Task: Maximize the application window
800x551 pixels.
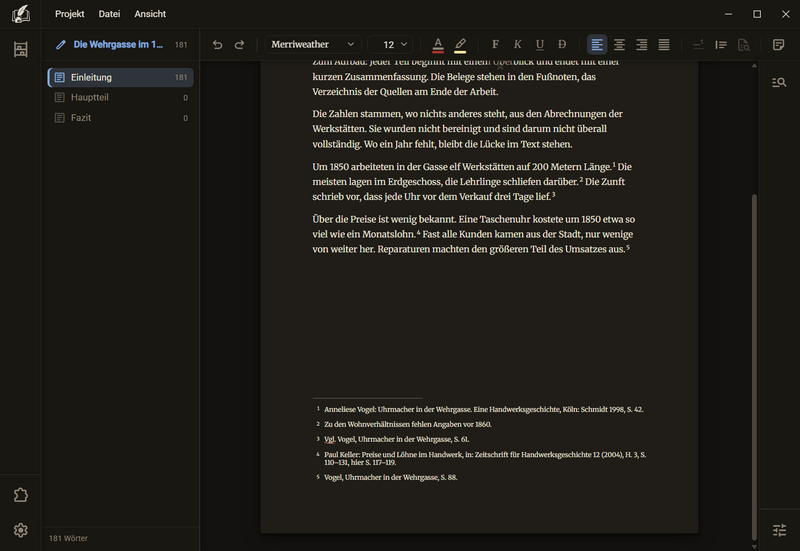Action: [x=757, y=14]
